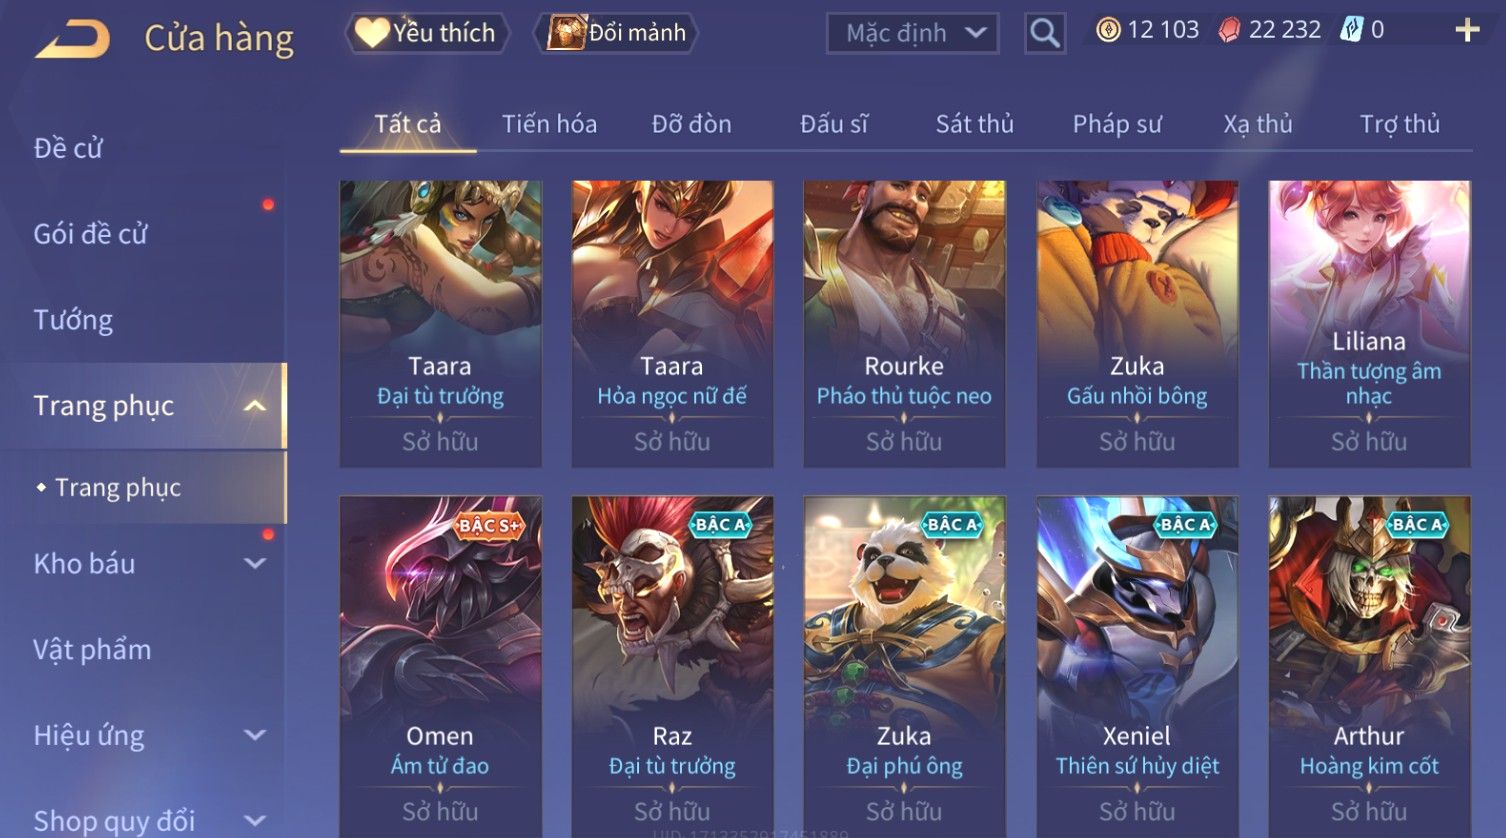Click the blue voucher currency icon

click(x=1352, y=30)
